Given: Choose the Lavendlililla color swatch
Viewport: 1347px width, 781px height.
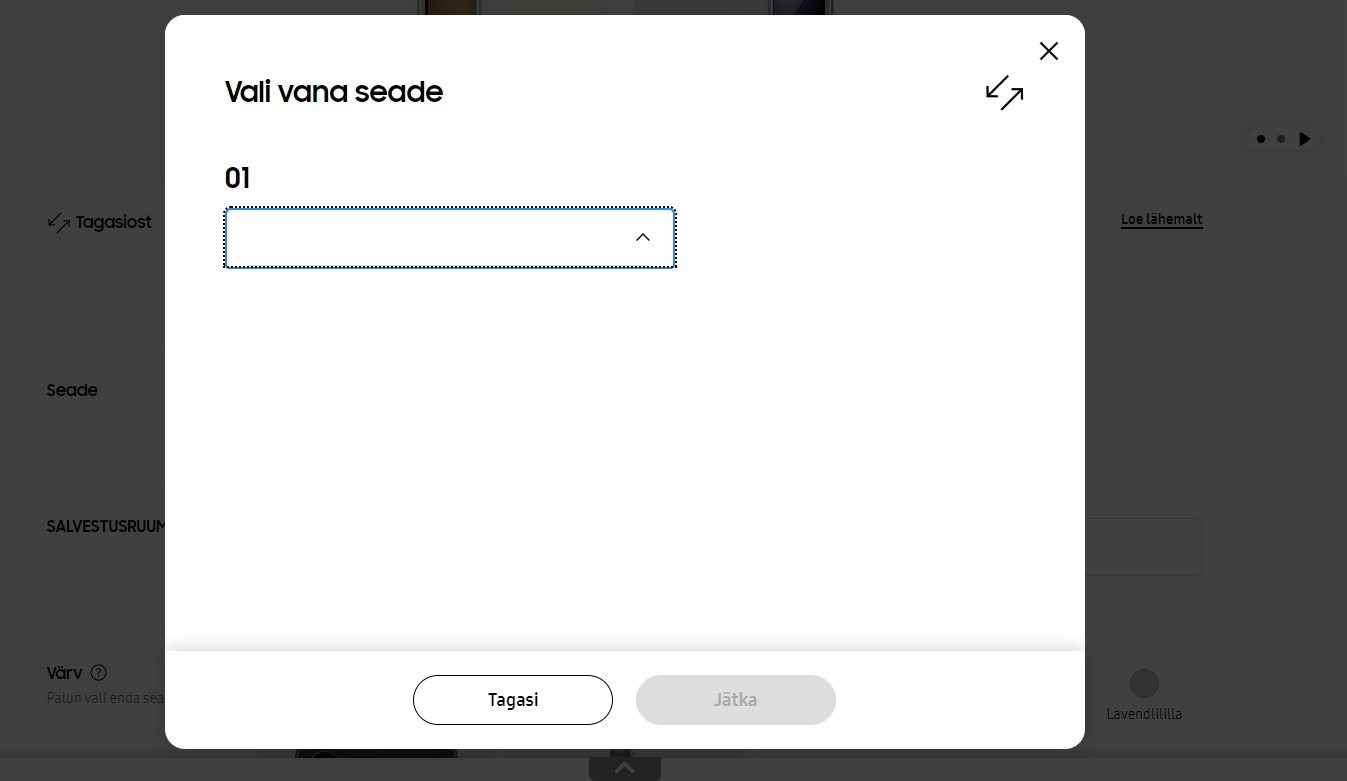Looking at the screenshot, I should pyautogui.click(x=1144, y=684).
